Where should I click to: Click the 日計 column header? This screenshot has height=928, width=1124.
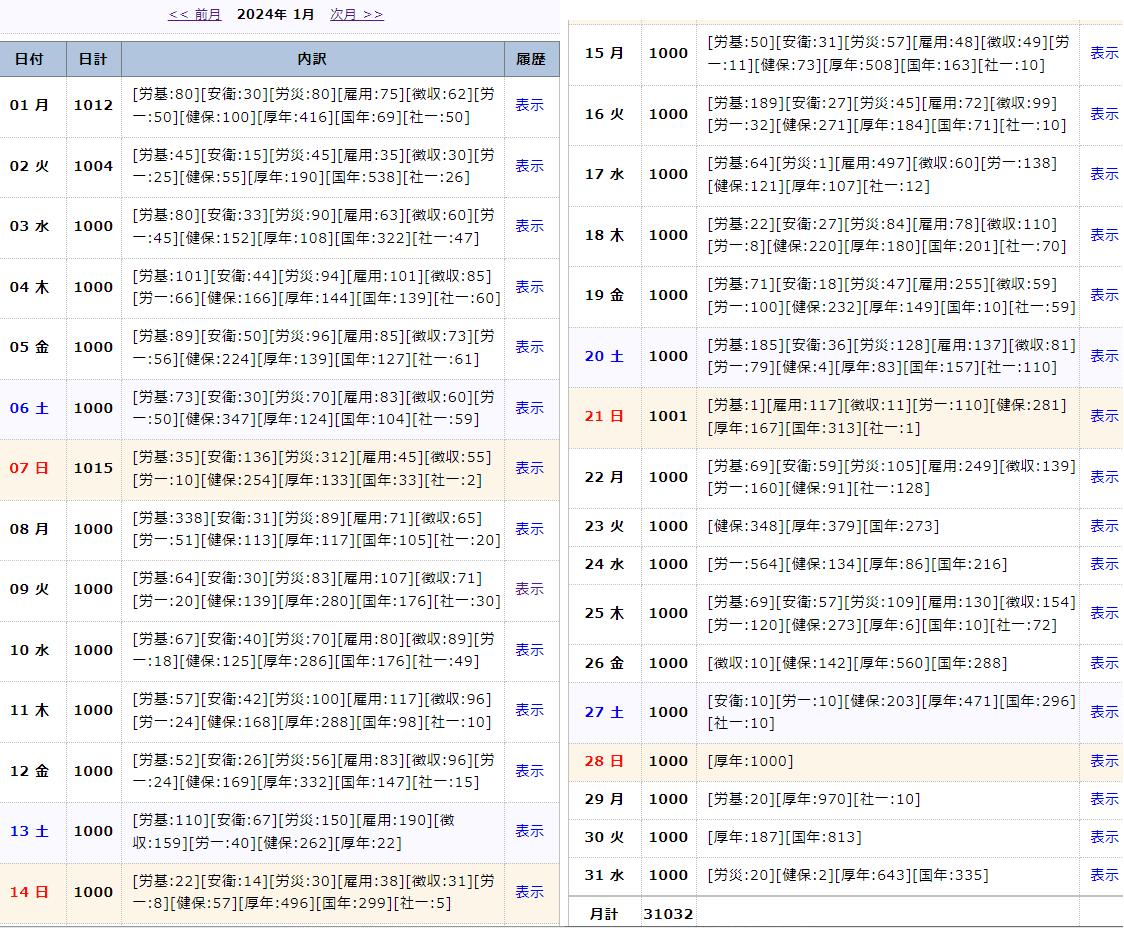94,59
